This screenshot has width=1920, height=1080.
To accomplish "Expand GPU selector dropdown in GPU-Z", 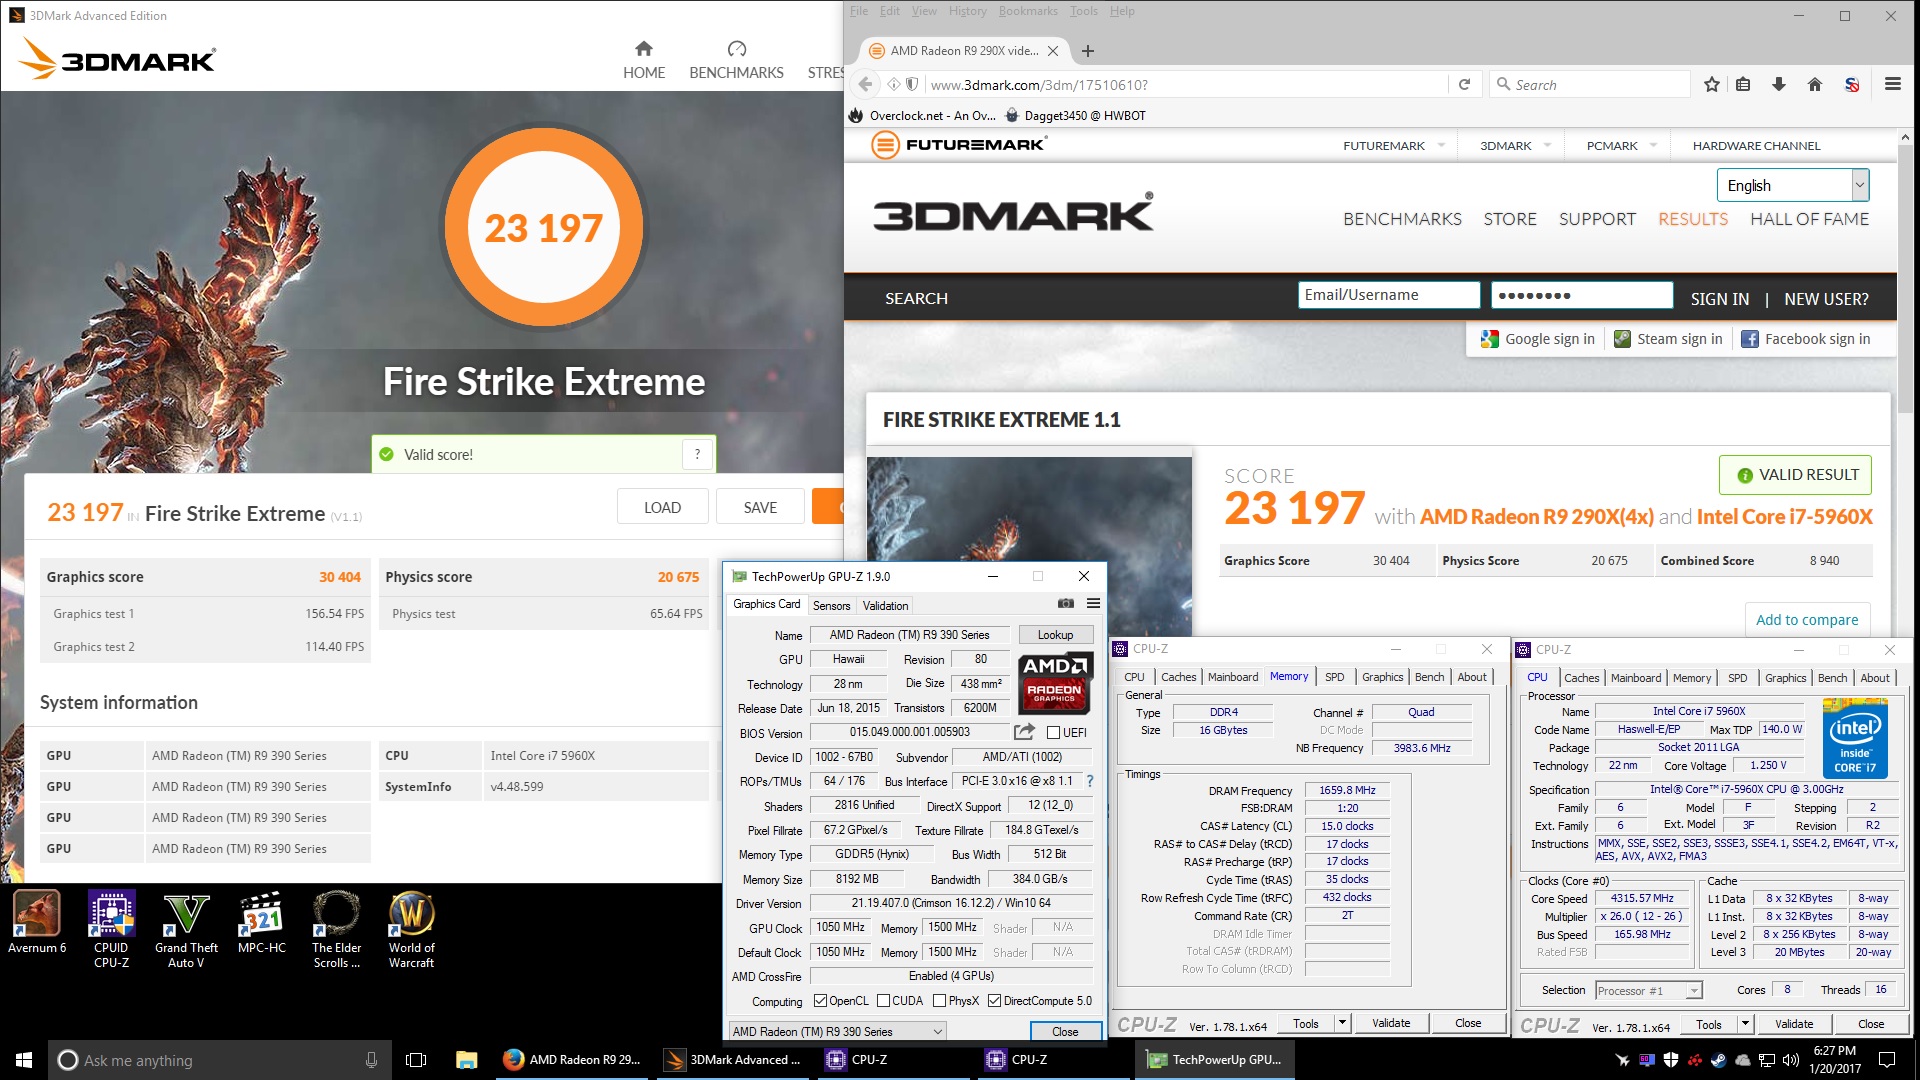I will click(x=837, y=1031).
